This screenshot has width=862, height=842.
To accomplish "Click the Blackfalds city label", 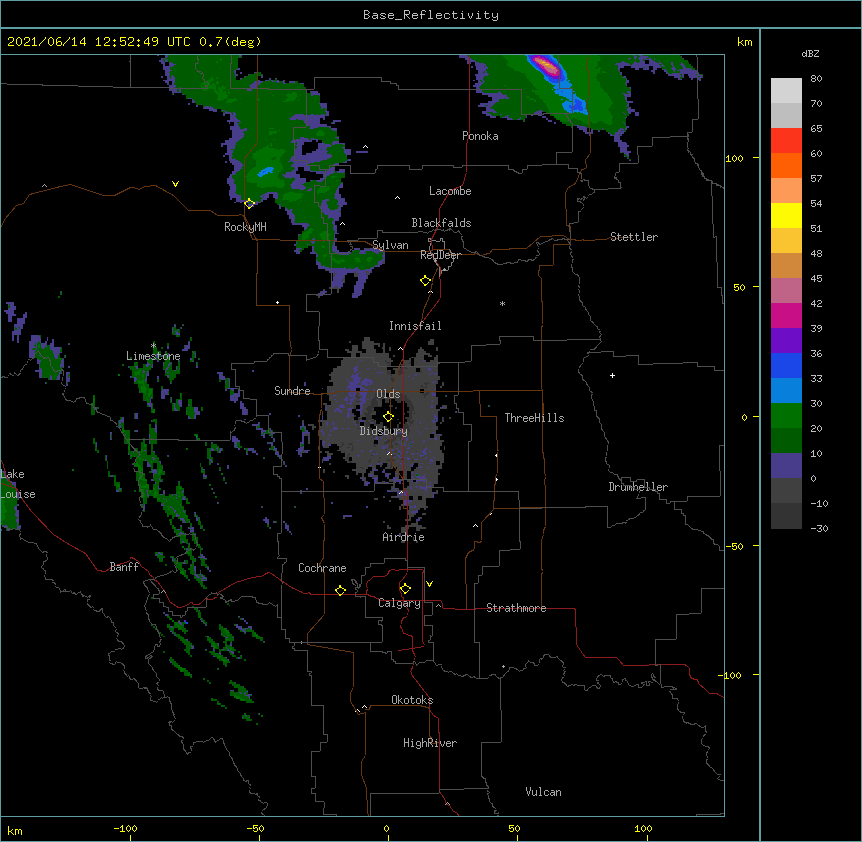I will (441, 223).
